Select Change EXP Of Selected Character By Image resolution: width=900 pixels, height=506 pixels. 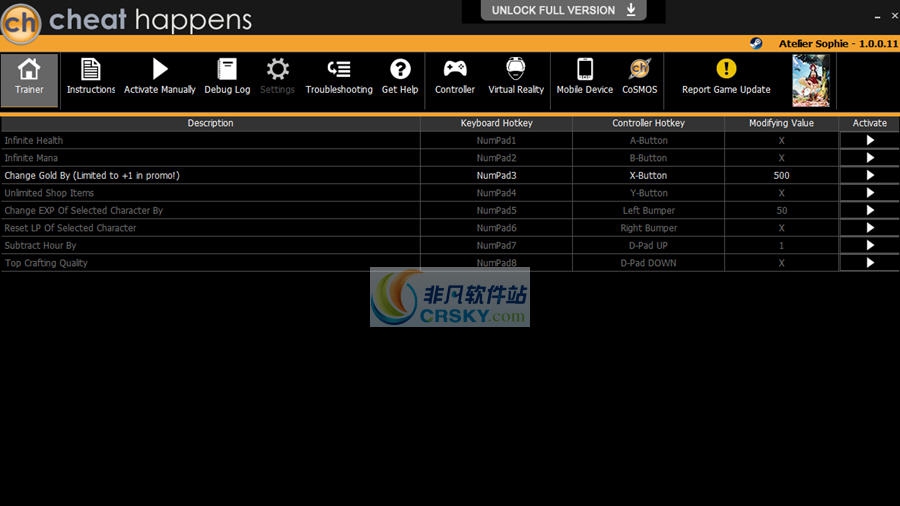pyautogui.click(x=211, y=211)
